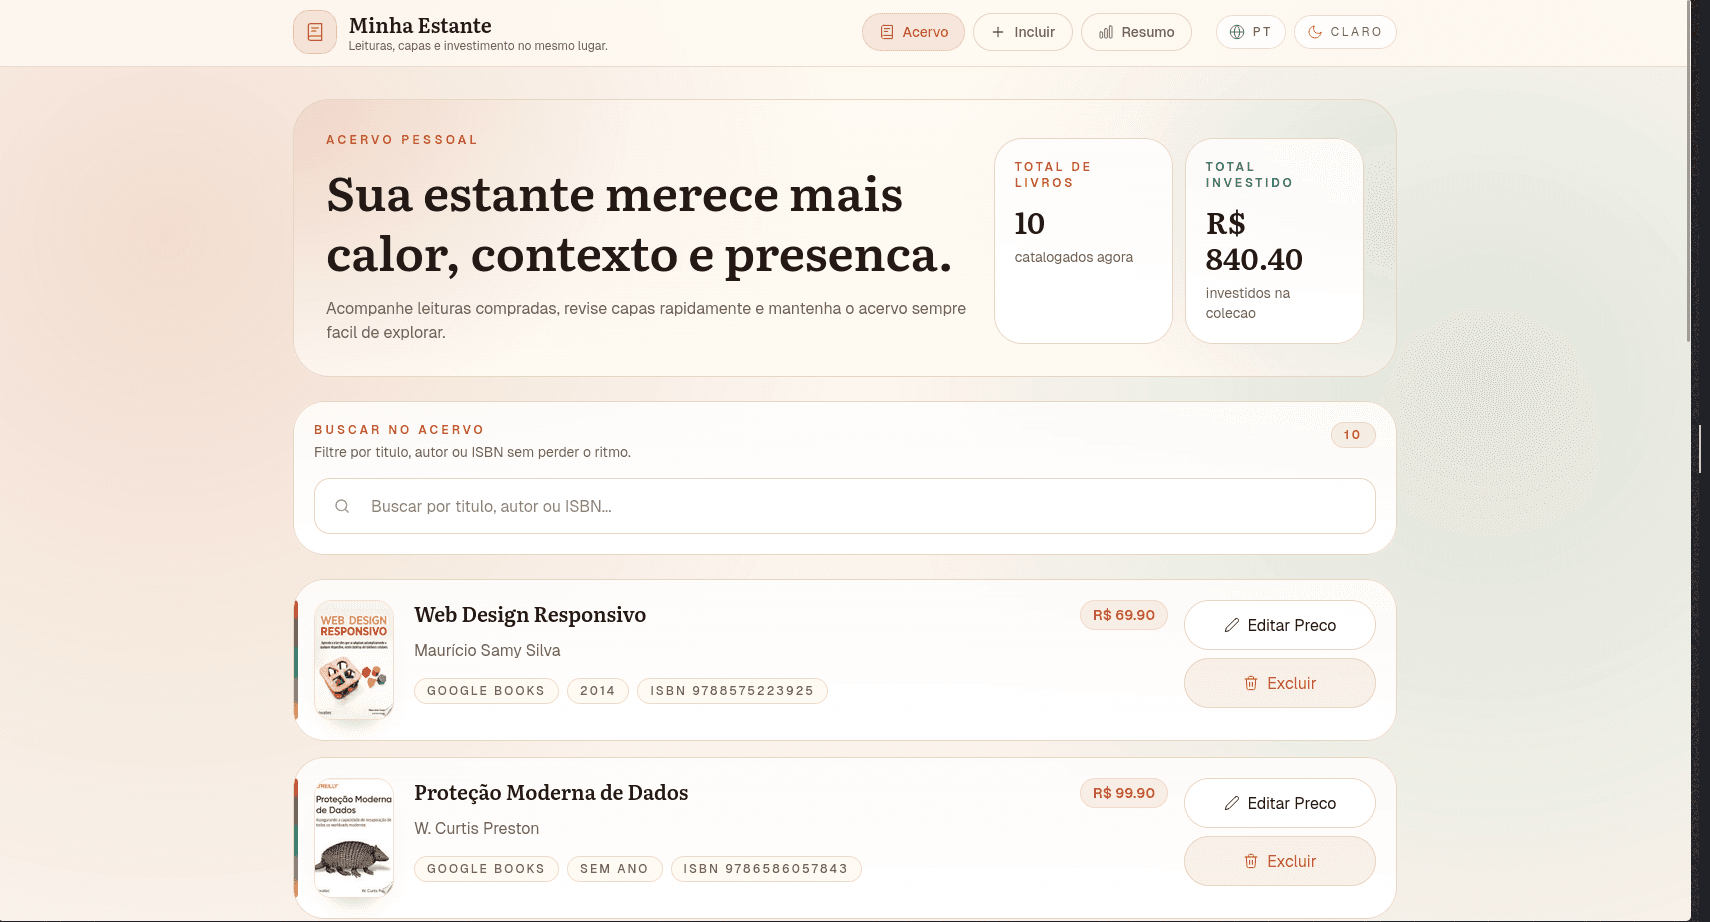
Task: Click the Incluir button to add a book
Action: coord(1022,31)
